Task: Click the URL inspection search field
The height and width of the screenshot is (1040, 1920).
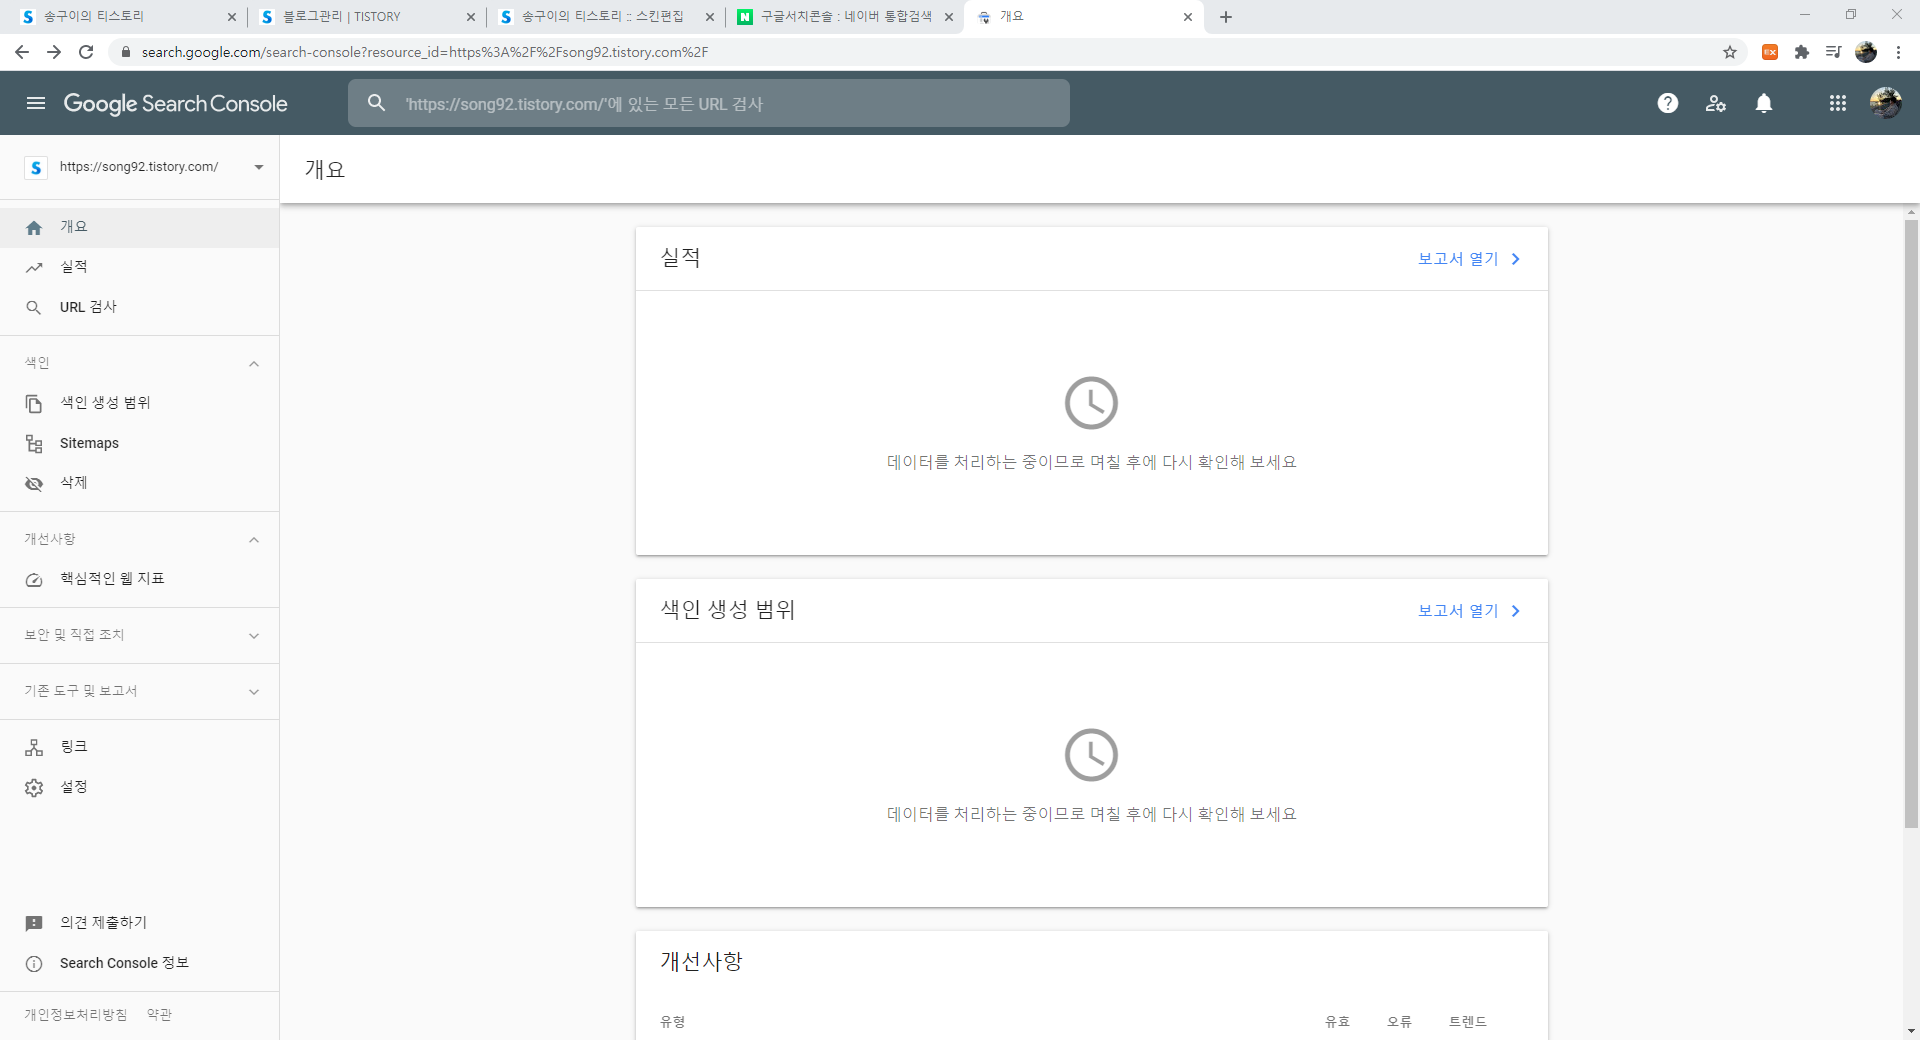Action: pos(709,103)
